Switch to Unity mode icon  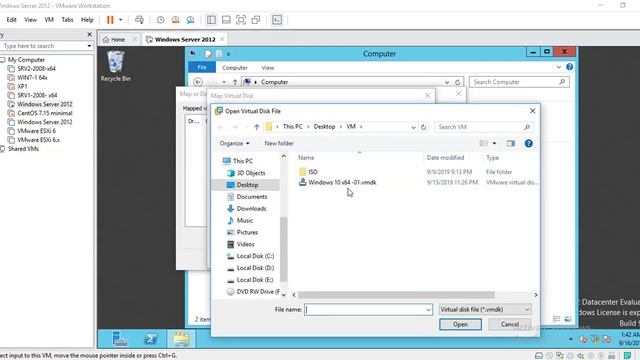point(256,20)
